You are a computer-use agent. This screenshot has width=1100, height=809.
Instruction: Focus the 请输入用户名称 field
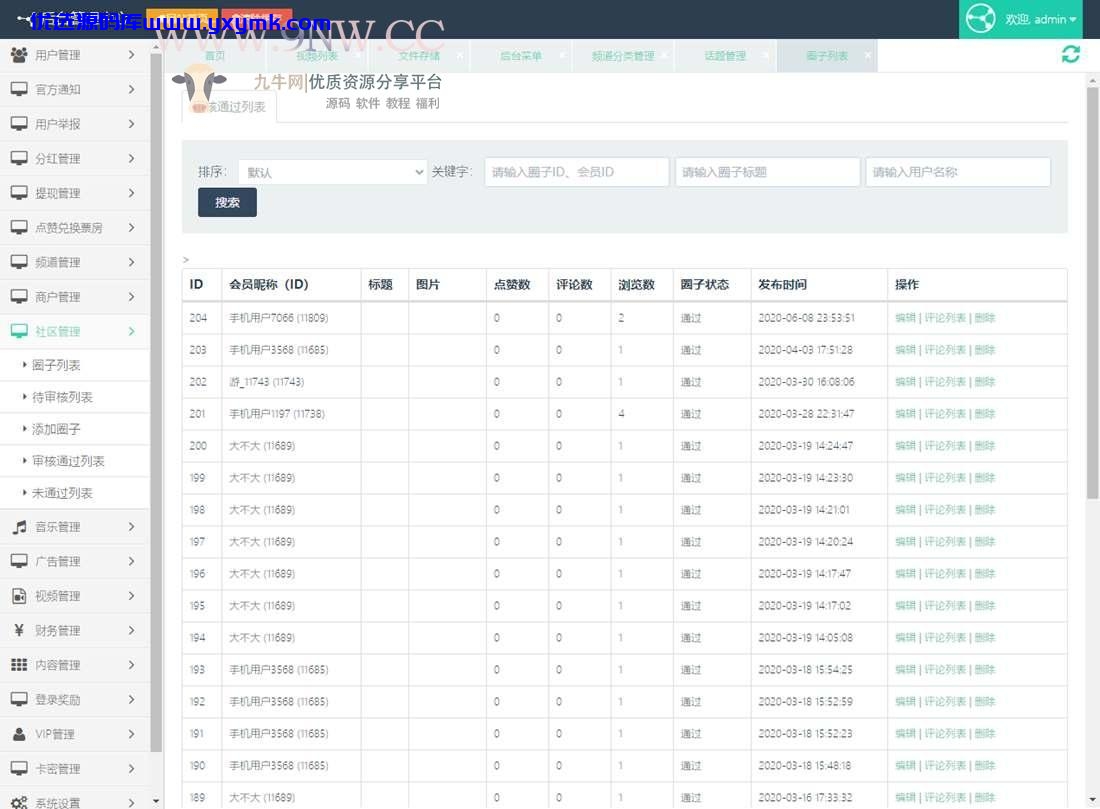tap(958, 172)
